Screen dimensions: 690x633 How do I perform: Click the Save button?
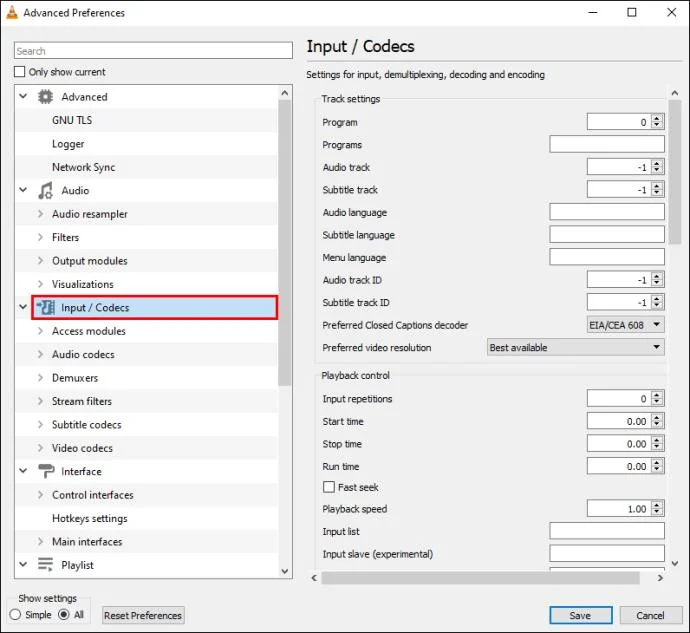coord(580,615)
